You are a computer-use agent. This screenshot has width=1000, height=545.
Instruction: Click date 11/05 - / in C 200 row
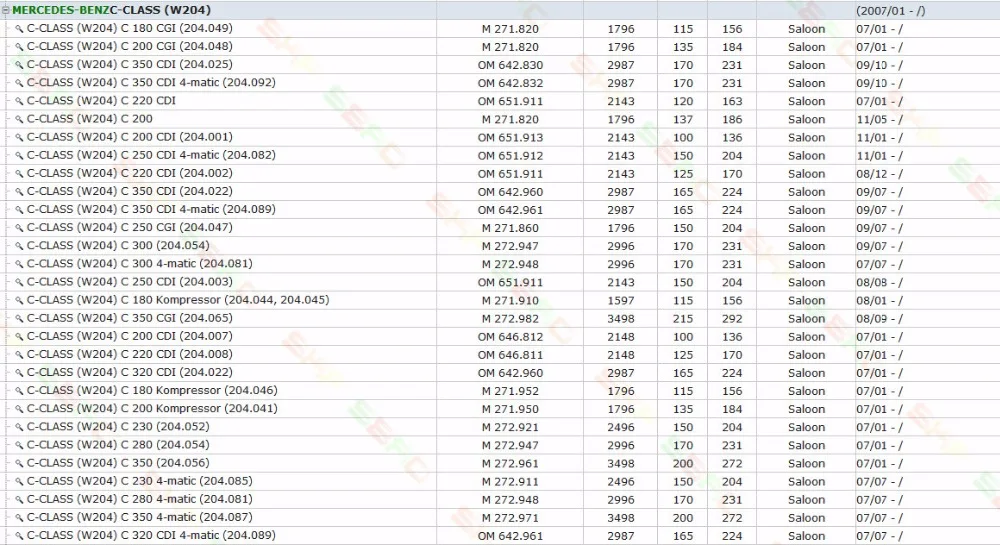point(879,119)
